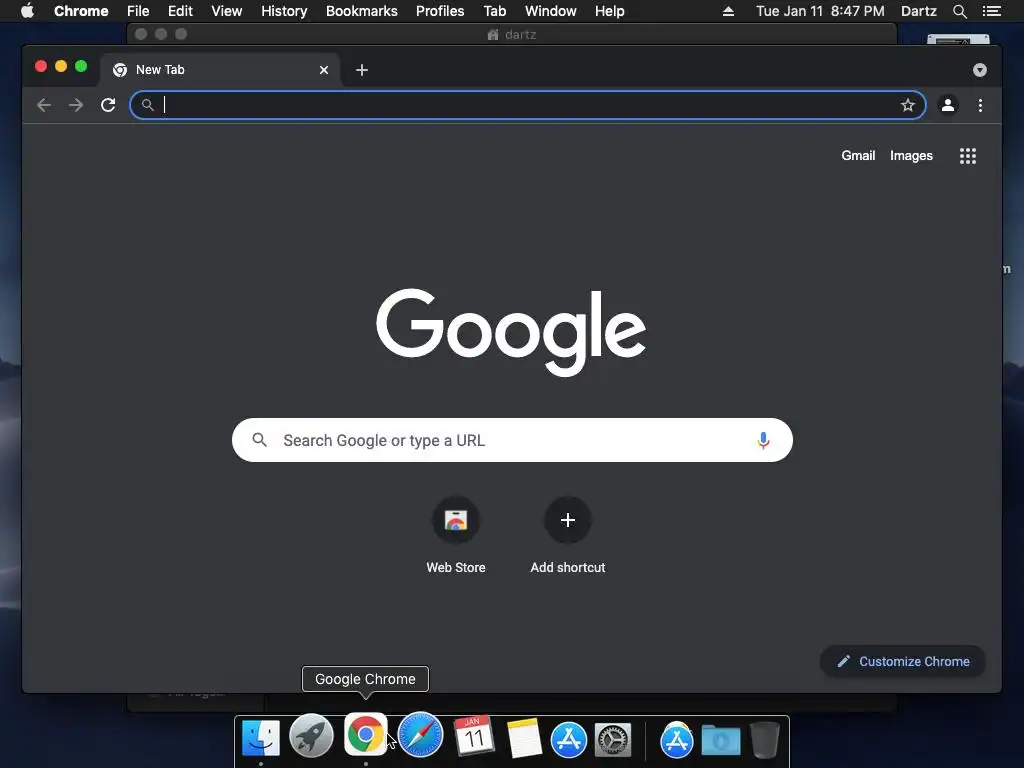Open the History menu
Image resolution: width=1024 pixels, height=768 pixels.
coord(284,11)
